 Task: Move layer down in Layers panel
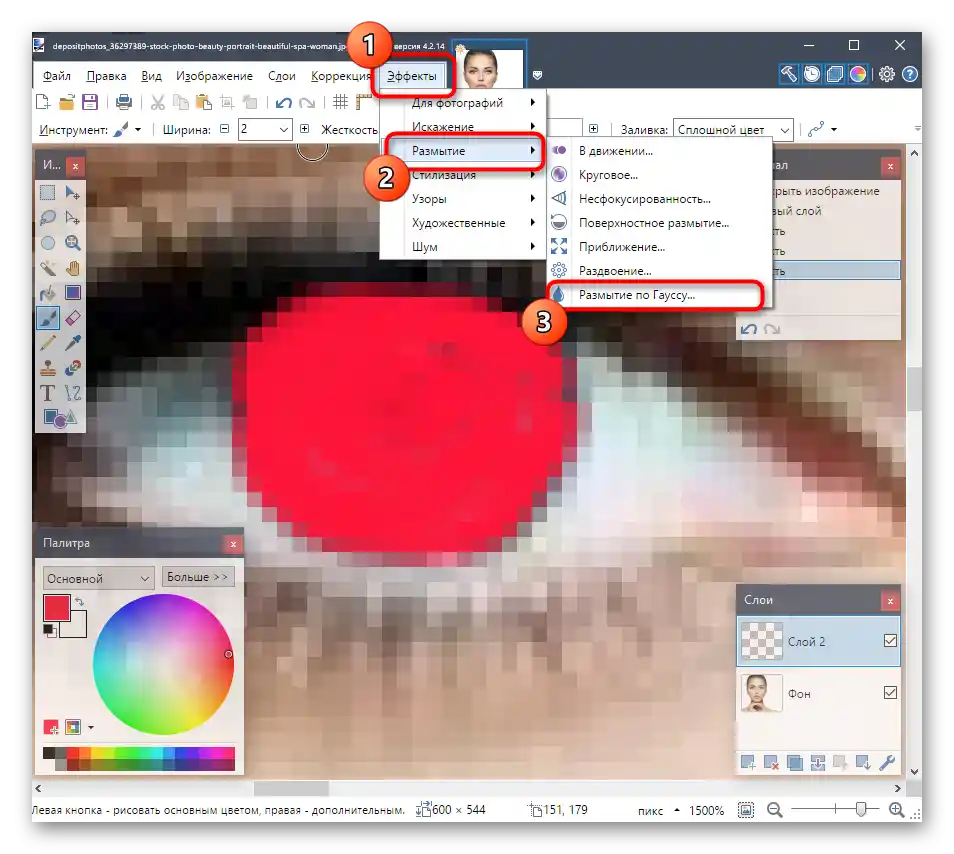863,762
